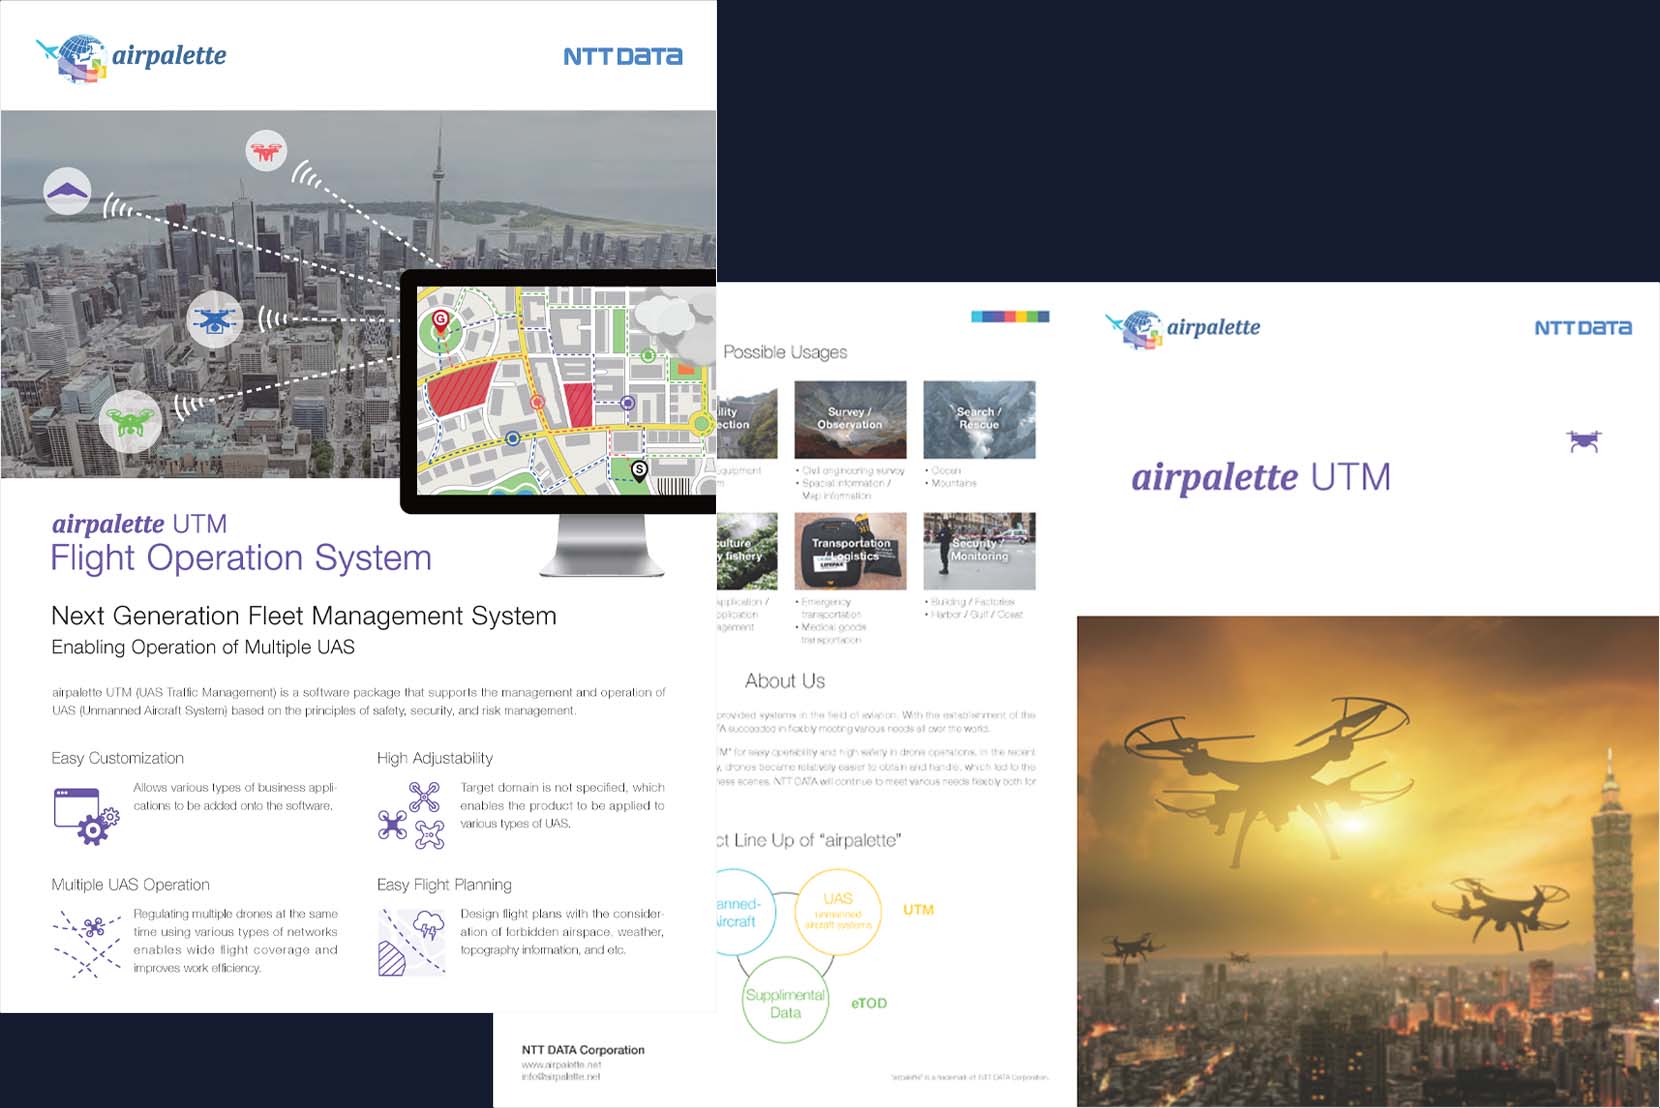Select the Transportation / Logistics image
This screenshot has height=1108, width=1660.
[850, 551]
